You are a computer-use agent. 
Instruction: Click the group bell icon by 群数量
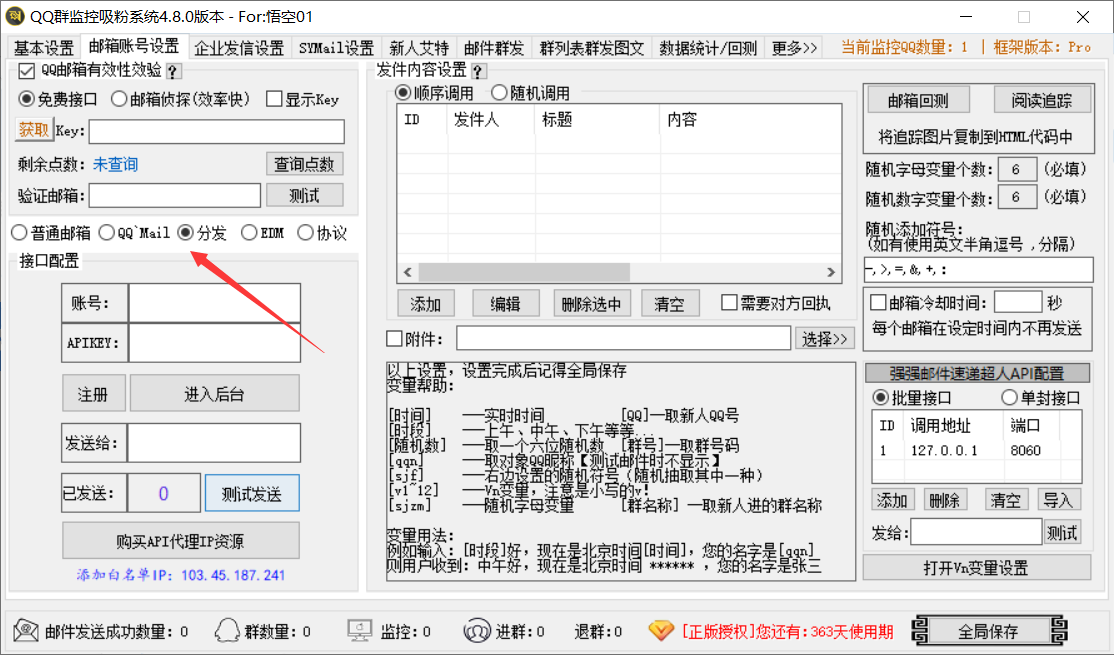pyautogui.click(x=227, y=630)
